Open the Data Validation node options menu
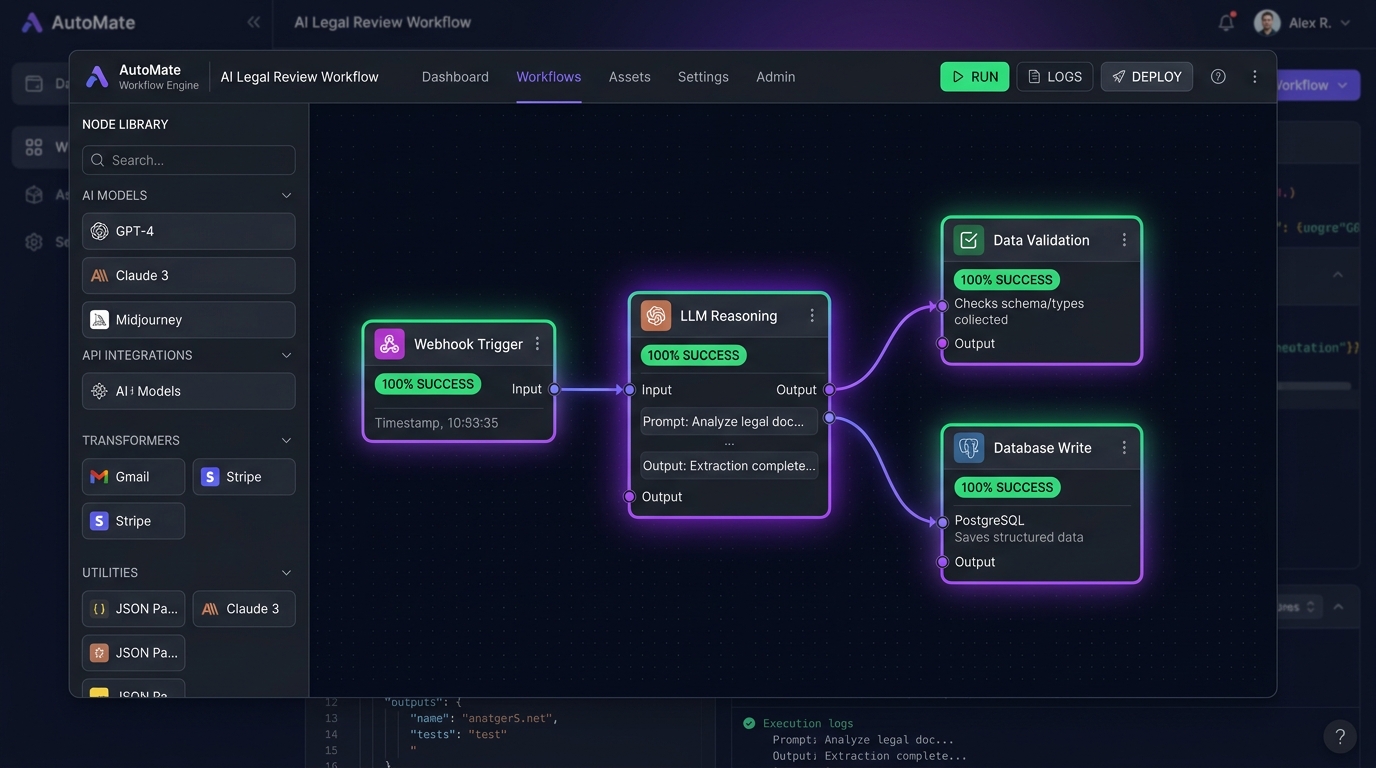This screenshot has height=768, width=1376. point(1124,240)
